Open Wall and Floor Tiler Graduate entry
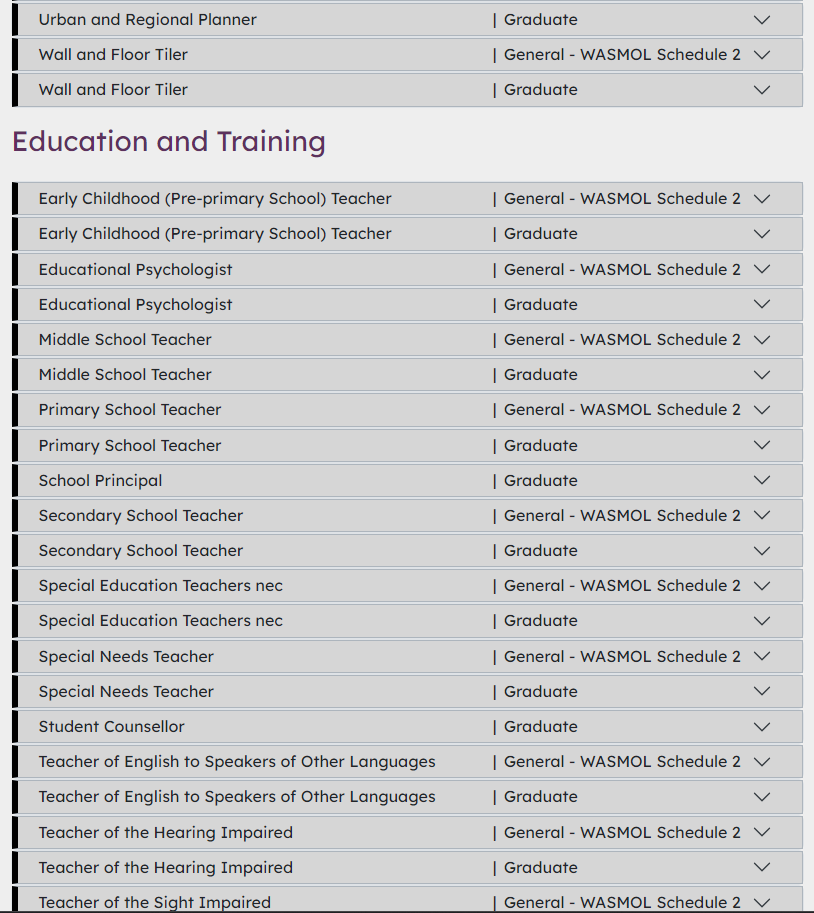The width and height of the screenshot is (814, 913). tap(762, 90)
